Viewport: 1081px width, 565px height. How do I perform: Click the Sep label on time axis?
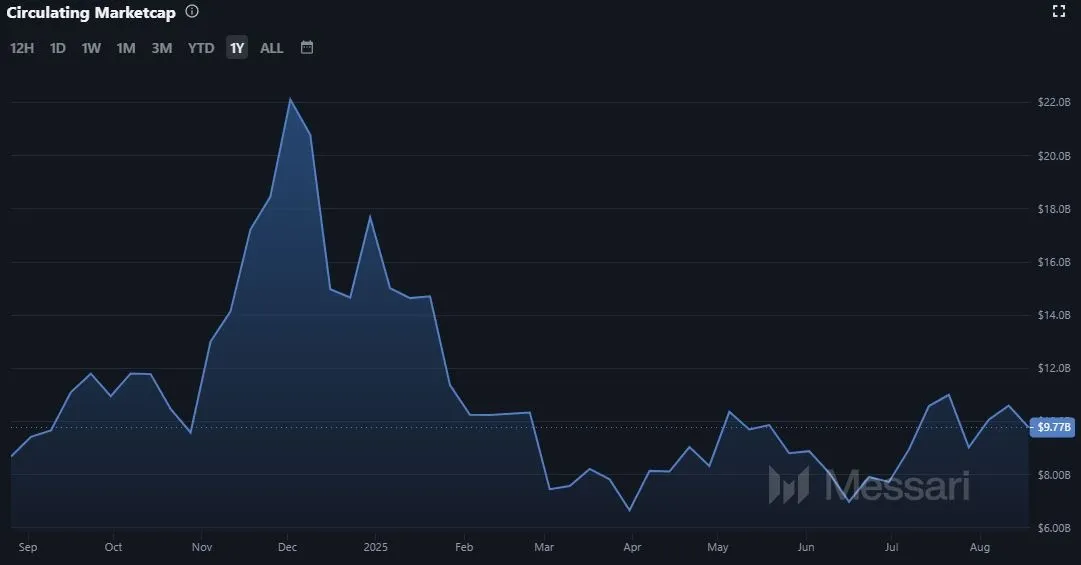coord(28,547)
